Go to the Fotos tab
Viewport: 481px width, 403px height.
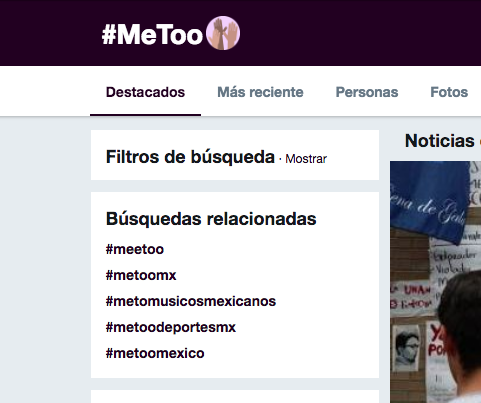point(449,92)
